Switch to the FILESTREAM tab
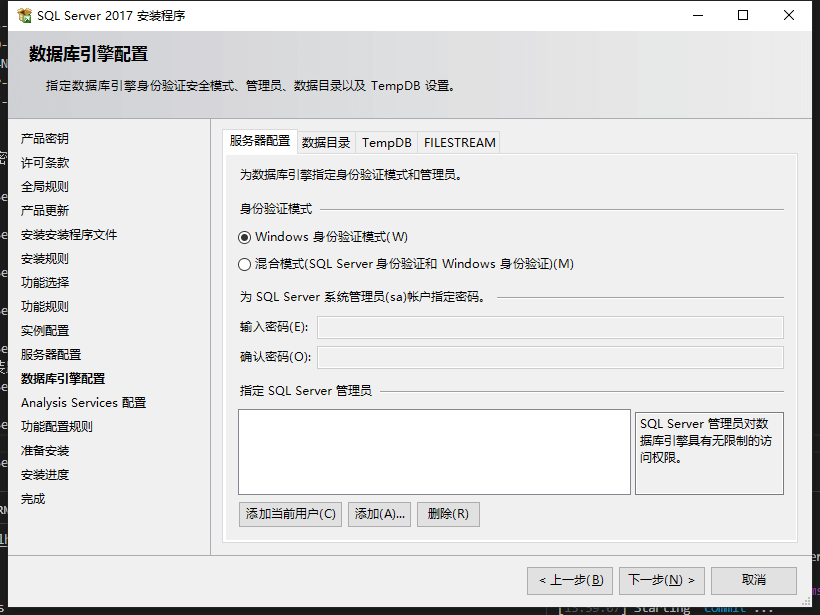Image resolution: width=820 pixels, height=615 pixels. (x=459, y=142)
